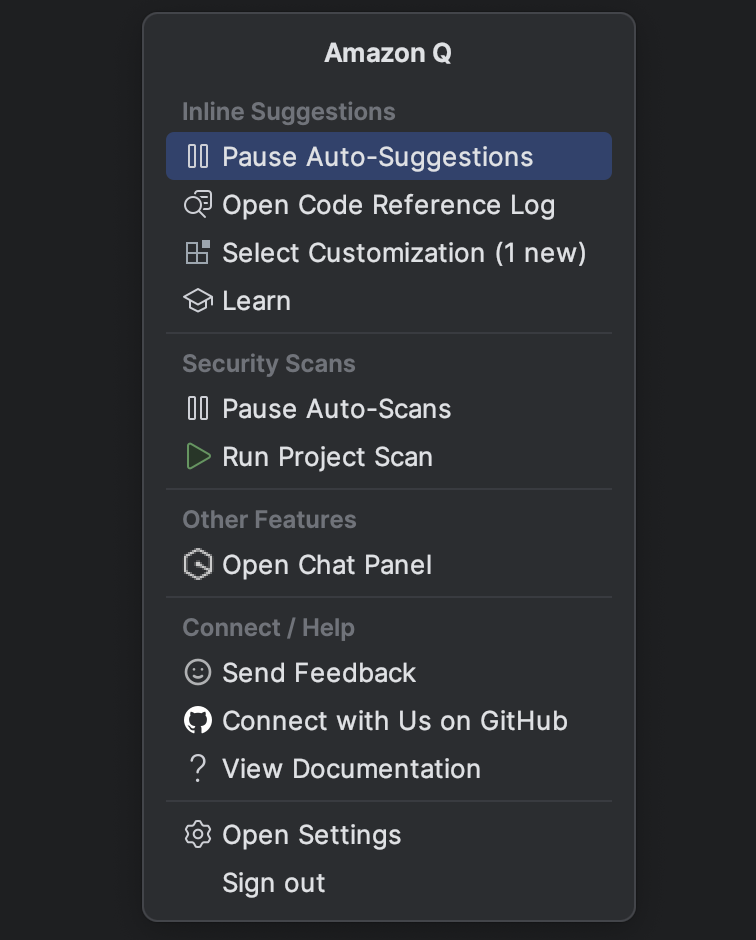Click the gear icon next to Open Settings
The width and height of the screenshot is (756, 940).
coord(198,834)
